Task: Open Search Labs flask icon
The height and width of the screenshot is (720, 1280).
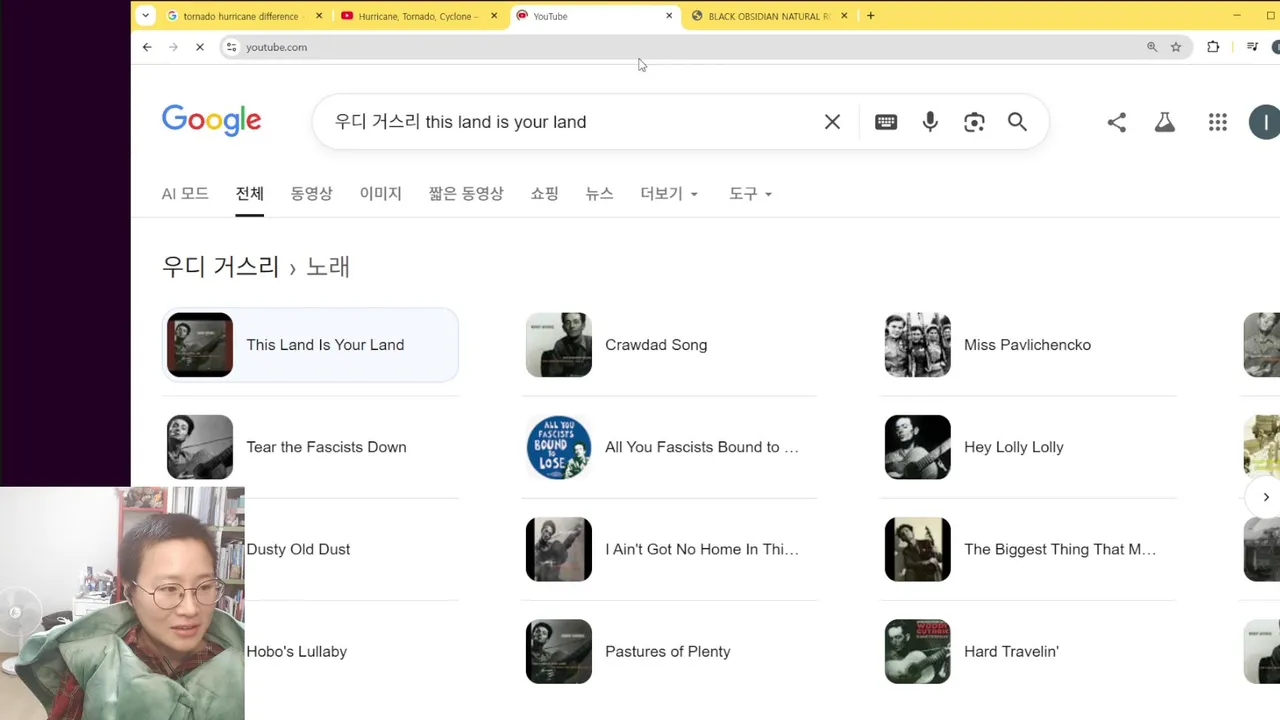Action: 1165,122
